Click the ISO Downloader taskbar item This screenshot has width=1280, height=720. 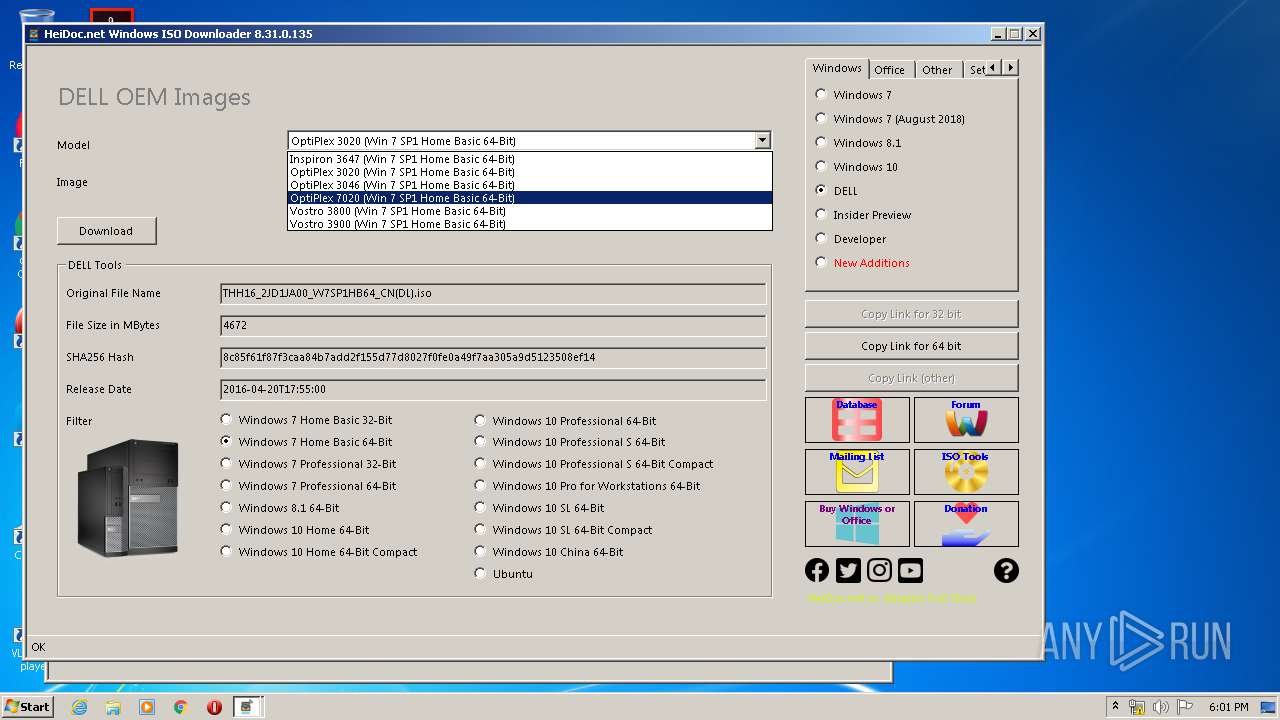[x=248, y=707]
